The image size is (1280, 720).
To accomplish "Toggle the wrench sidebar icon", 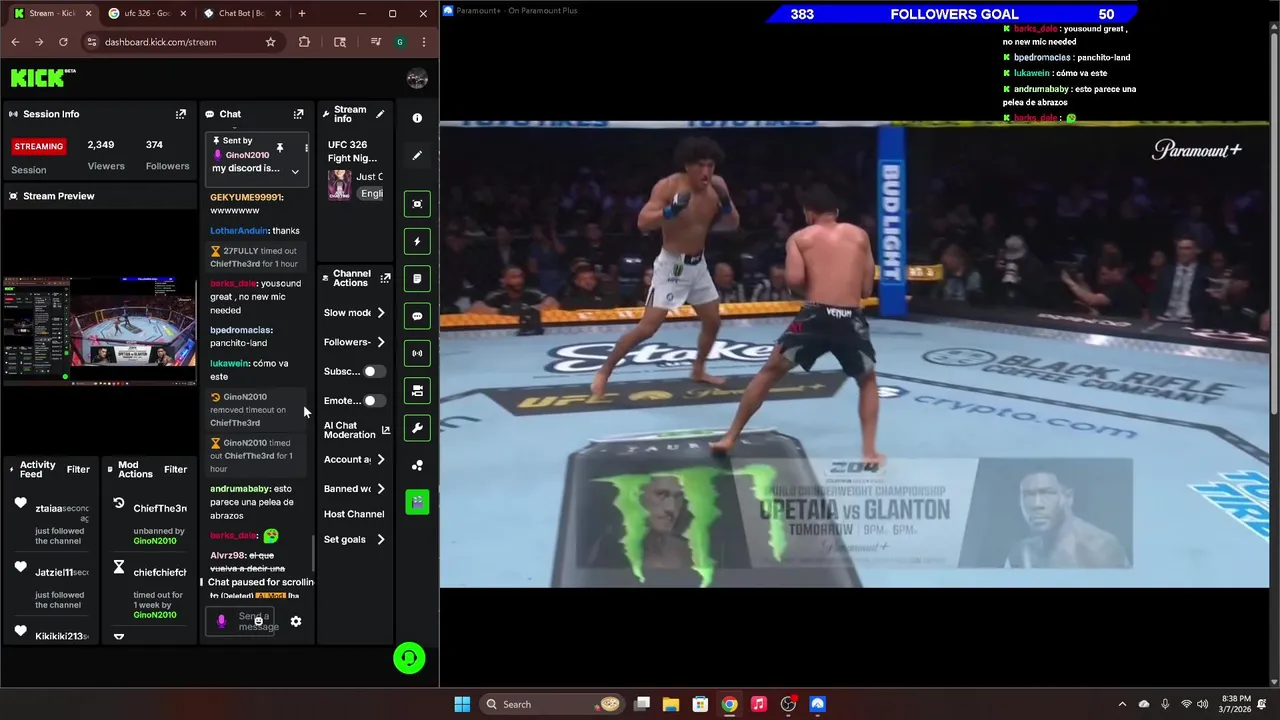I will [x=417, y=428].
